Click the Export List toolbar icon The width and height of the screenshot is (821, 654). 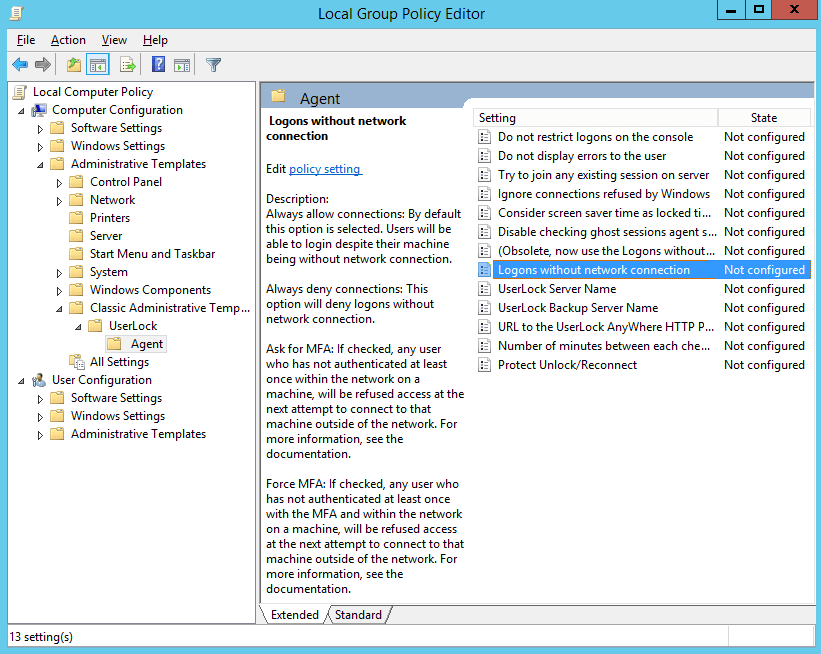(128, 65)
